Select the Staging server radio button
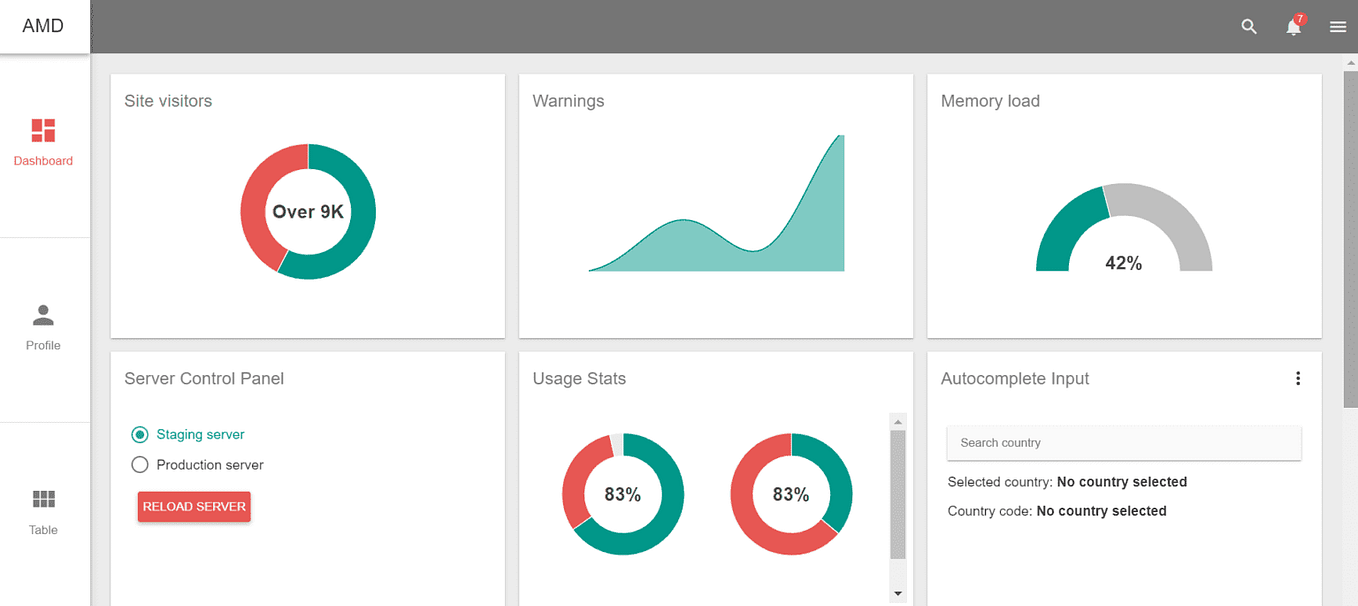The image size is (1358, 606). point(140,434)
